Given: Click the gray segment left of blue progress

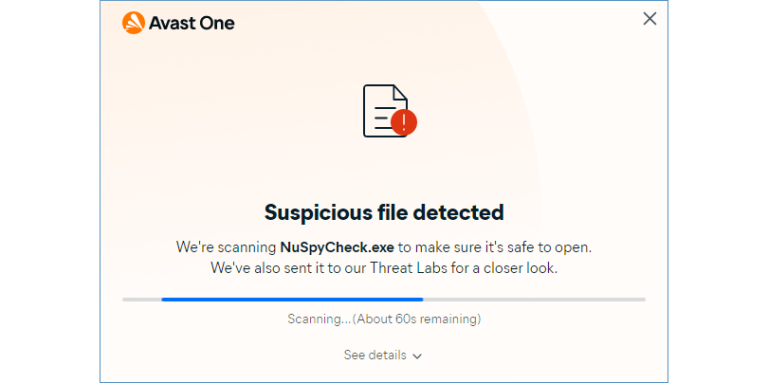Looking at the screenshot, I should 142,299.
